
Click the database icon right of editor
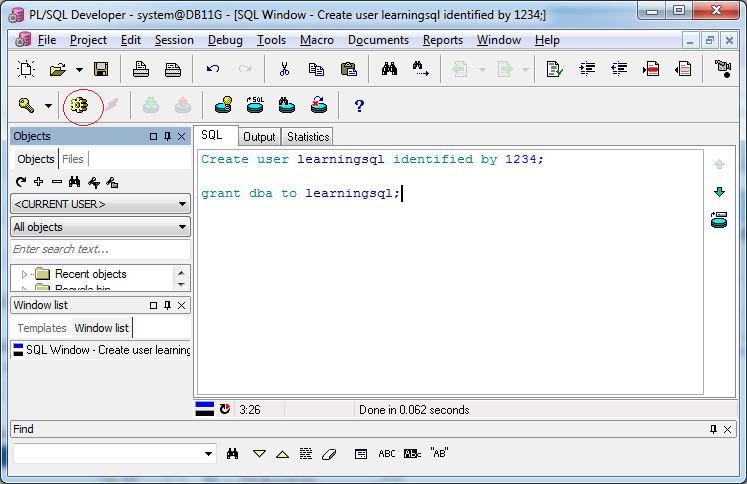coord(719,220)
